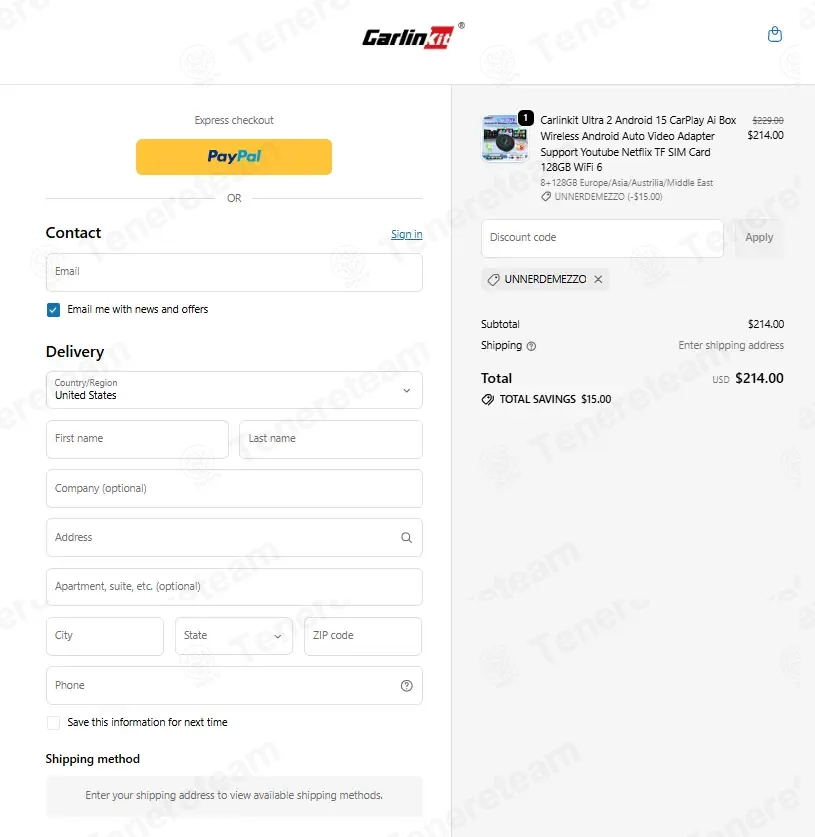Click the UNNERDEMEZZO tag icon chip
815x837 pixels.
[x=544, y=279]
